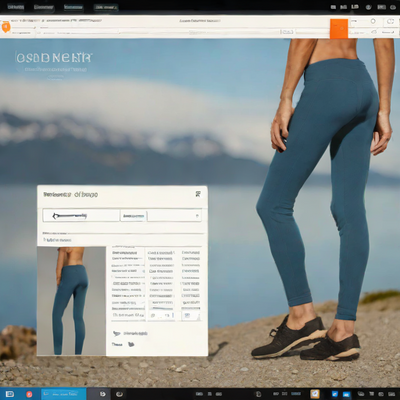Click the orange square button in browser toolbar
The height and width of the screenshot is (400, 400).
(339, 29)
